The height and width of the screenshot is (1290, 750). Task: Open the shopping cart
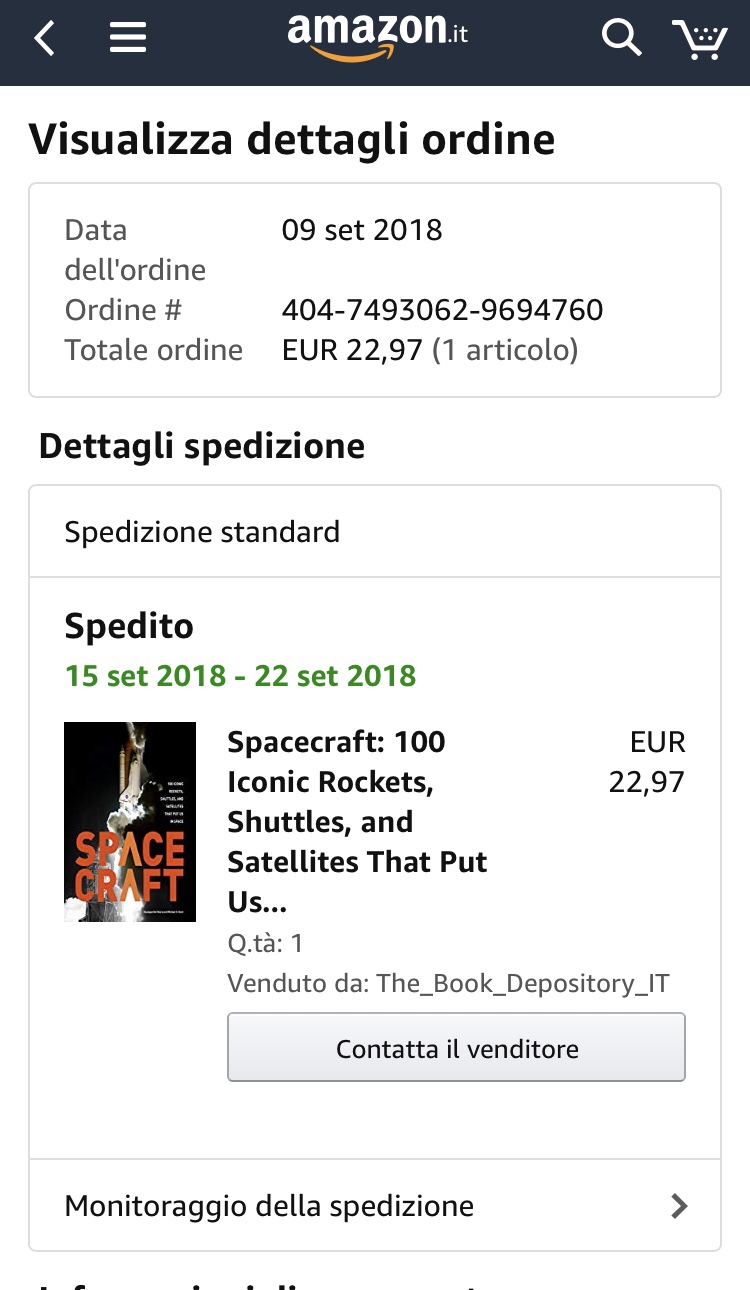700,39
